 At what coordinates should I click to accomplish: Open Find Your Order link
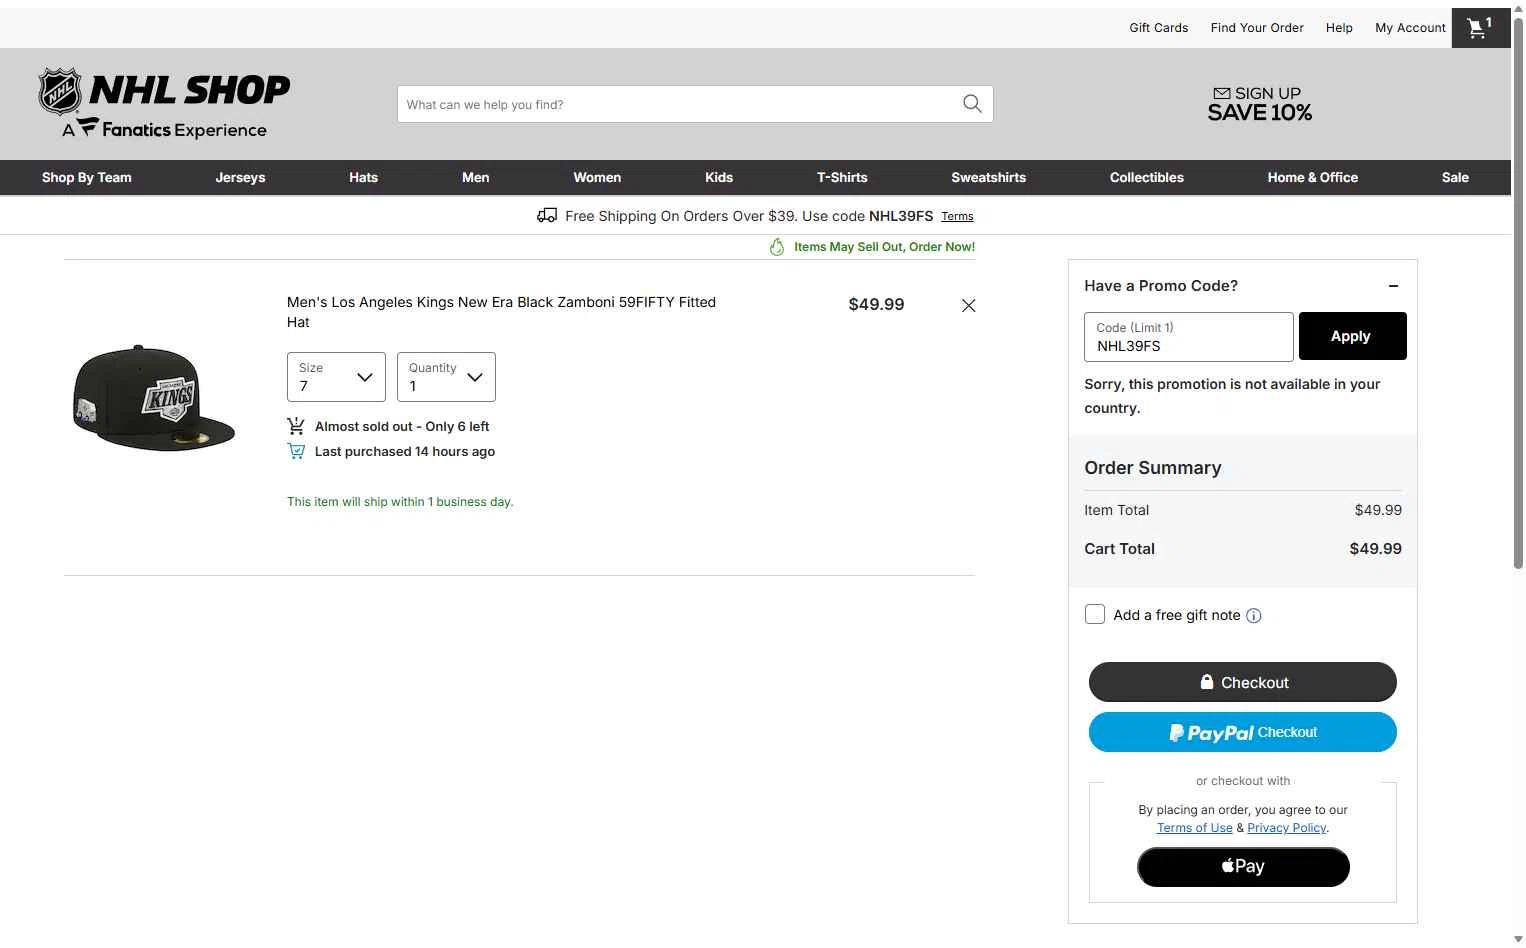[x=1257, y=28]
